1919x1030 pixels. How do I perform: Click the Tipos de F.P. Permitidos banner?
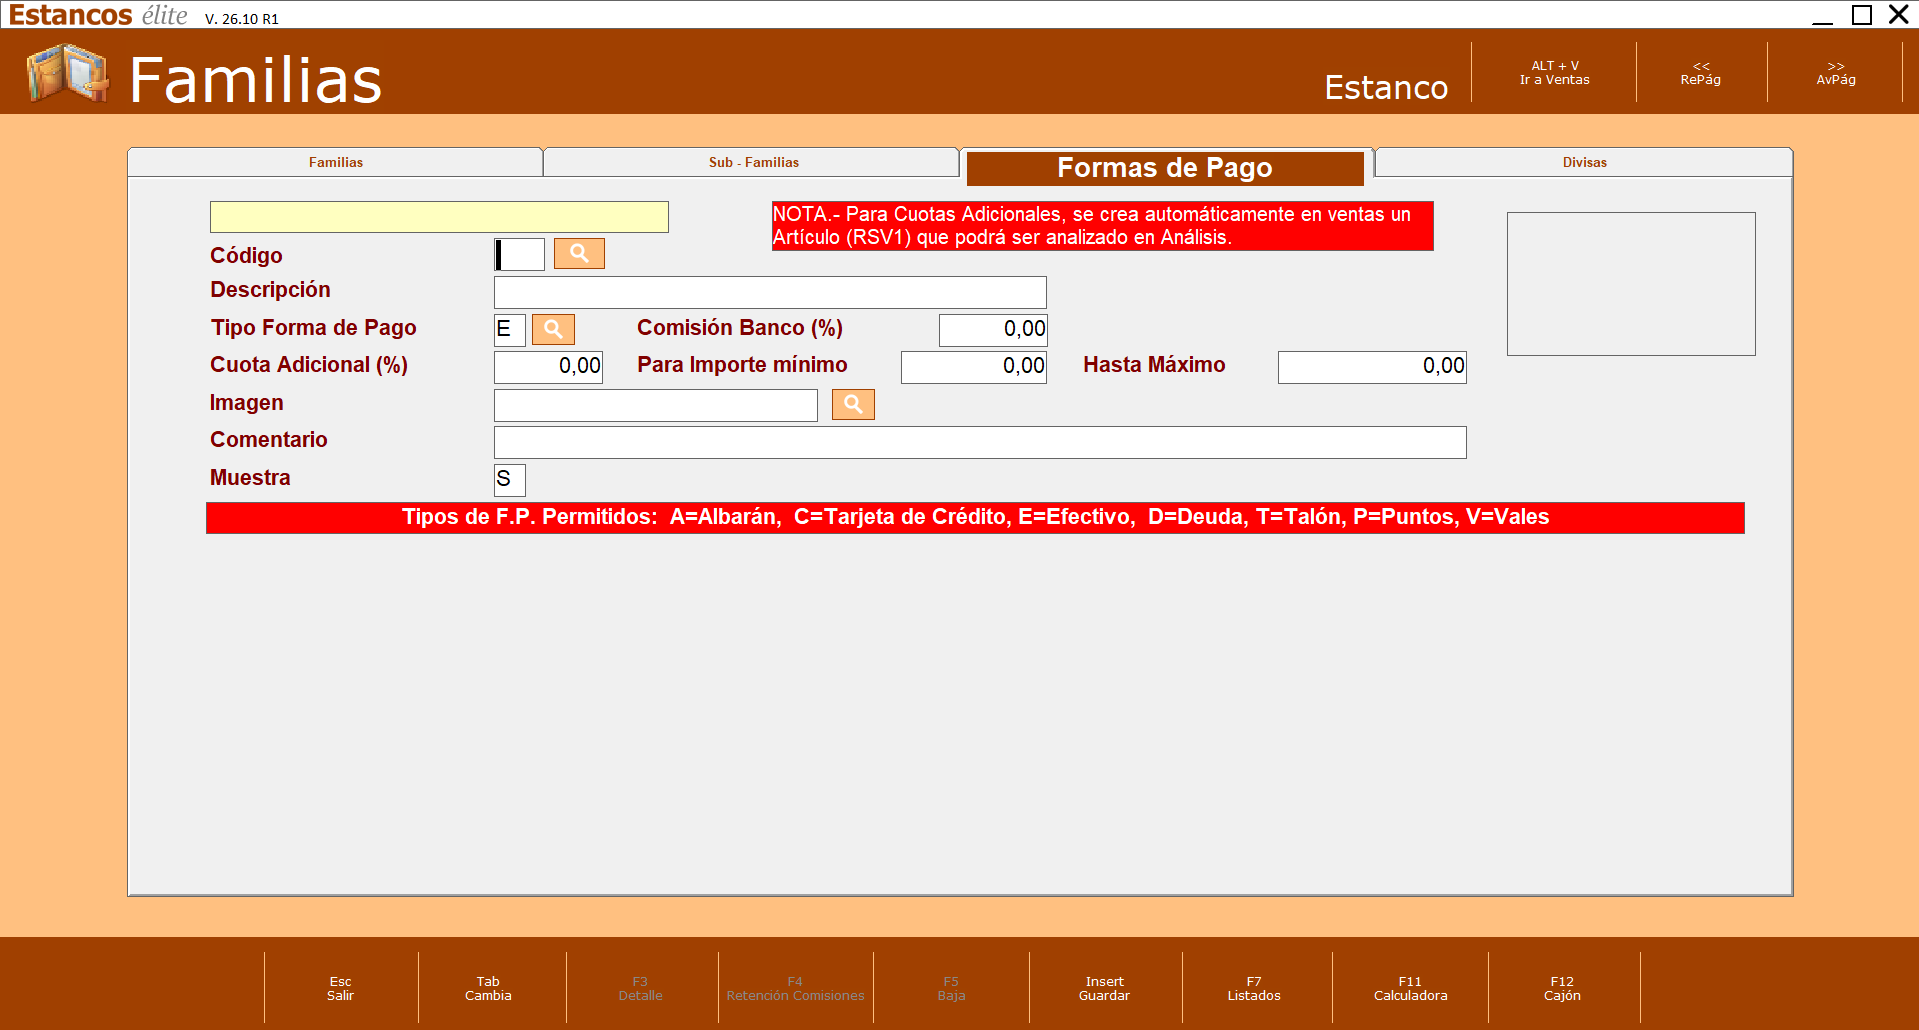pos(975,518)
